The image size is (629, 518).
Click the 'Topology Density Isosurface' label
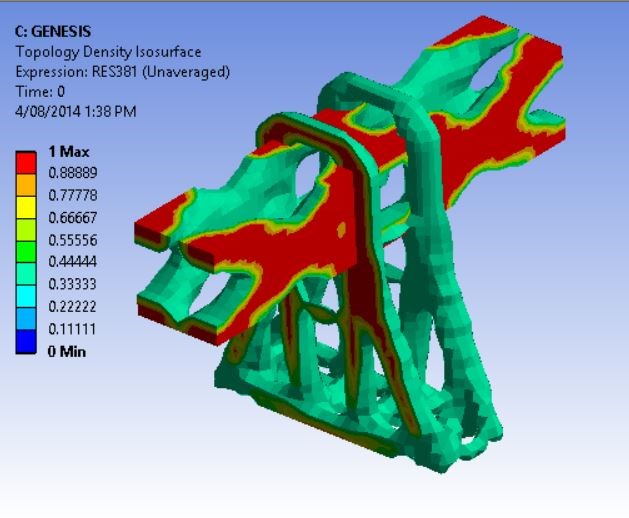(108, 52)
